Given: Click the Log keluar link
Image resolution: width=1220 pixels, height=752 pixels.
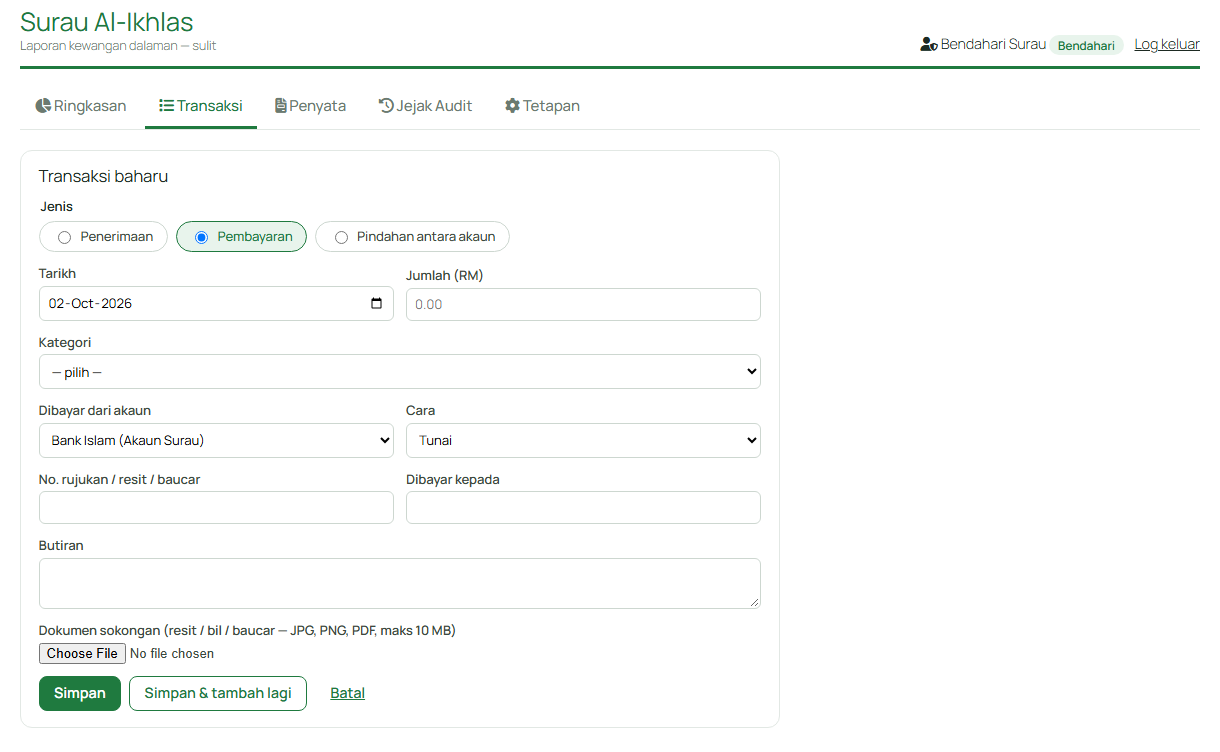Looking at the screenshot, I should tap(1167, 45).
